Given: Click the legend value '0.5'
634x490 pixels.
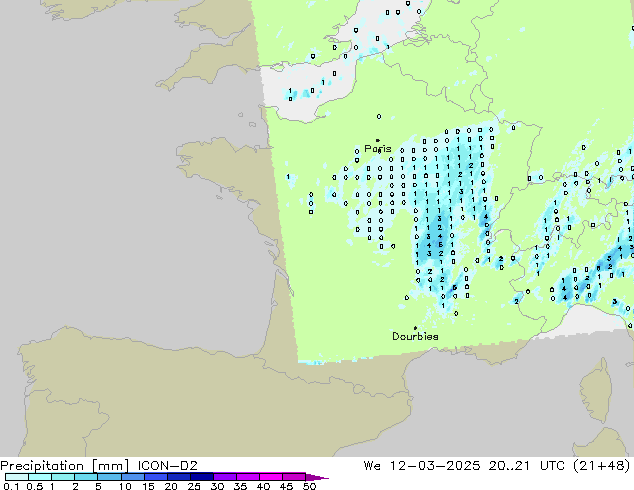Looking at the screenshot, I should [x=35, y=486].
